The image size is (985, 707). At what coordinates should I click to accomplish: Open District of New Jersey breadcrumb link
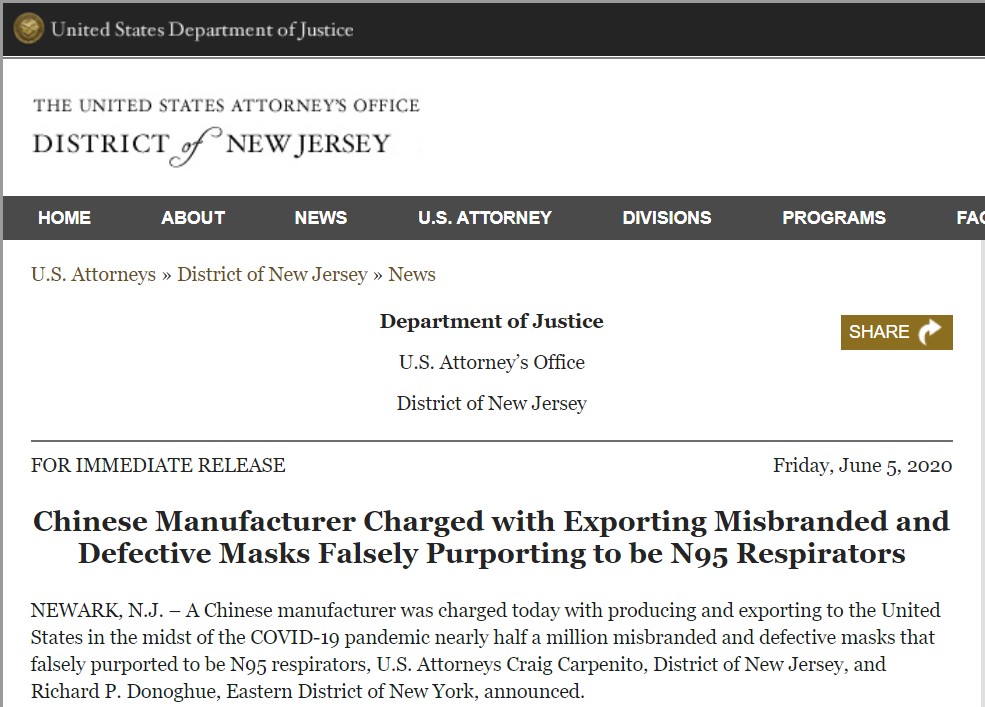pyautogui.click(x=272, y=274)
